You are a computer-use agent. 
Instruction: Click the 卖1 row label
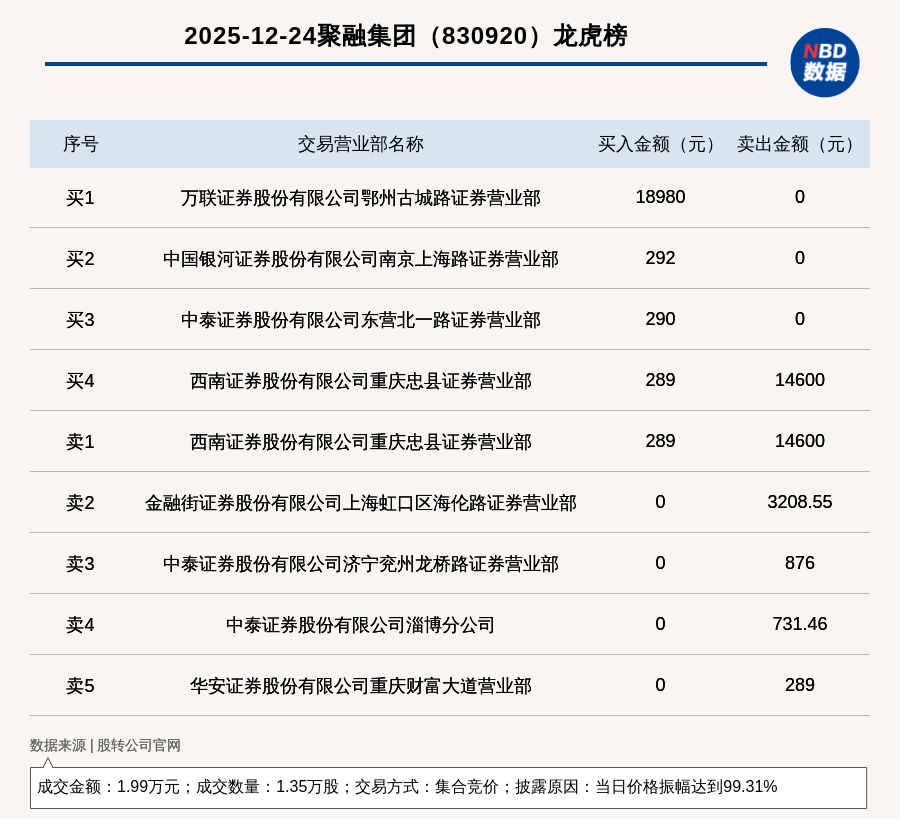coord(80,442)
